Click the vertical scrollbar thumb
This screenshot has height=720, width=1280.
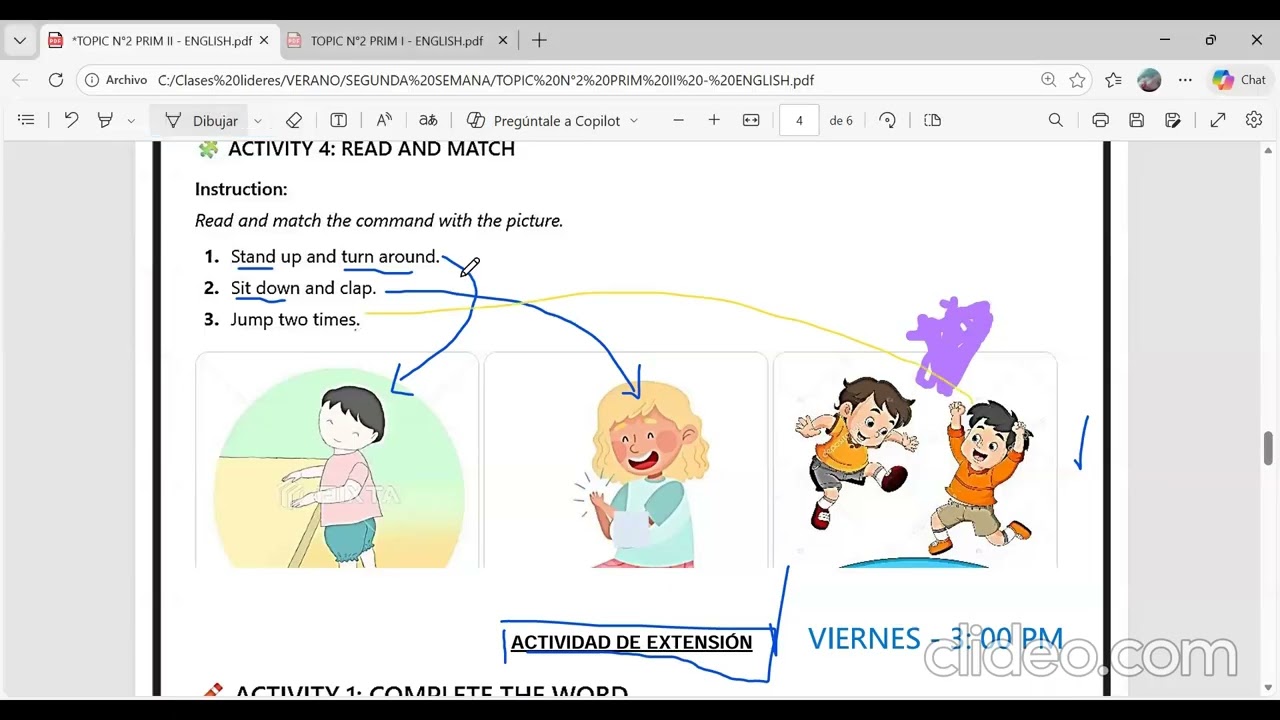[x=1269, y=448]
